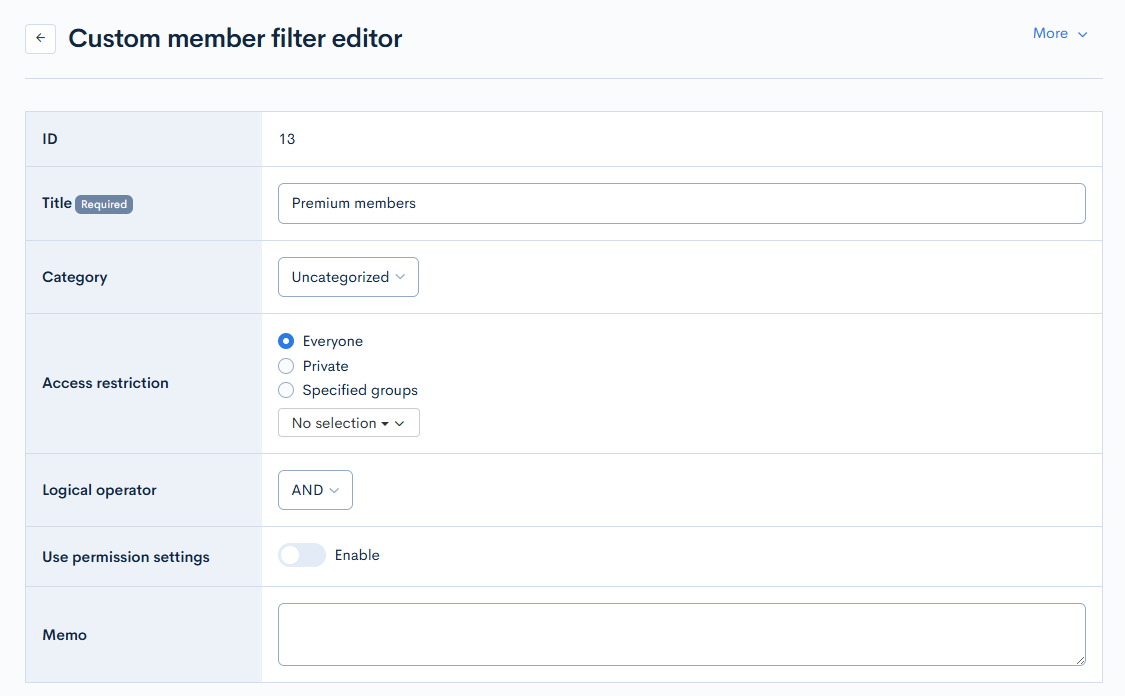Expand the No selection groups dropdown
The image size is (1125, 696).
pos(348,423)
